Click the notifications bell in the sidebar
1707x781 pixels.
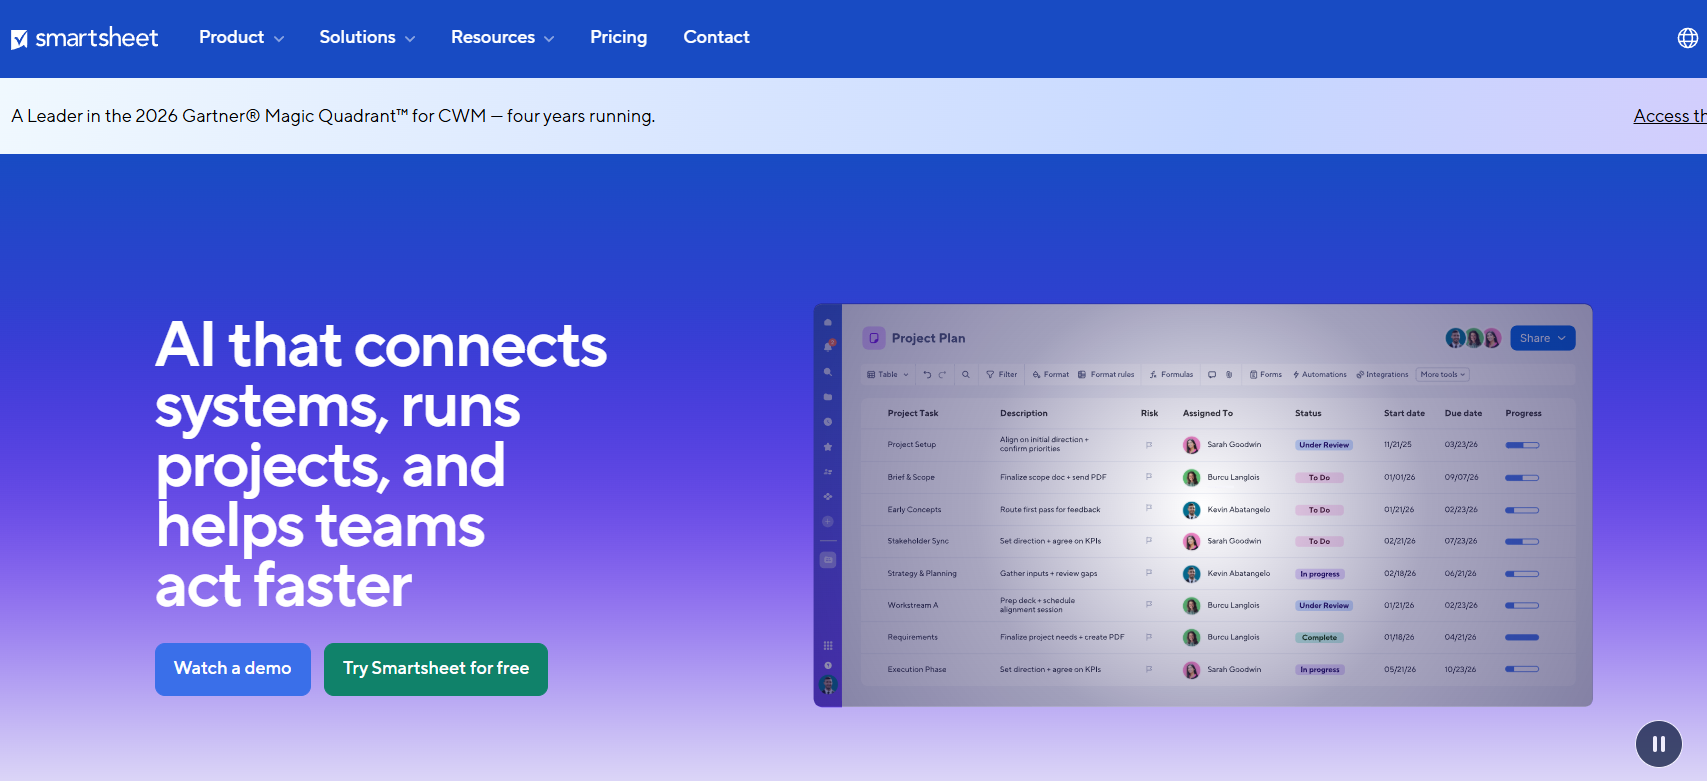828,346
